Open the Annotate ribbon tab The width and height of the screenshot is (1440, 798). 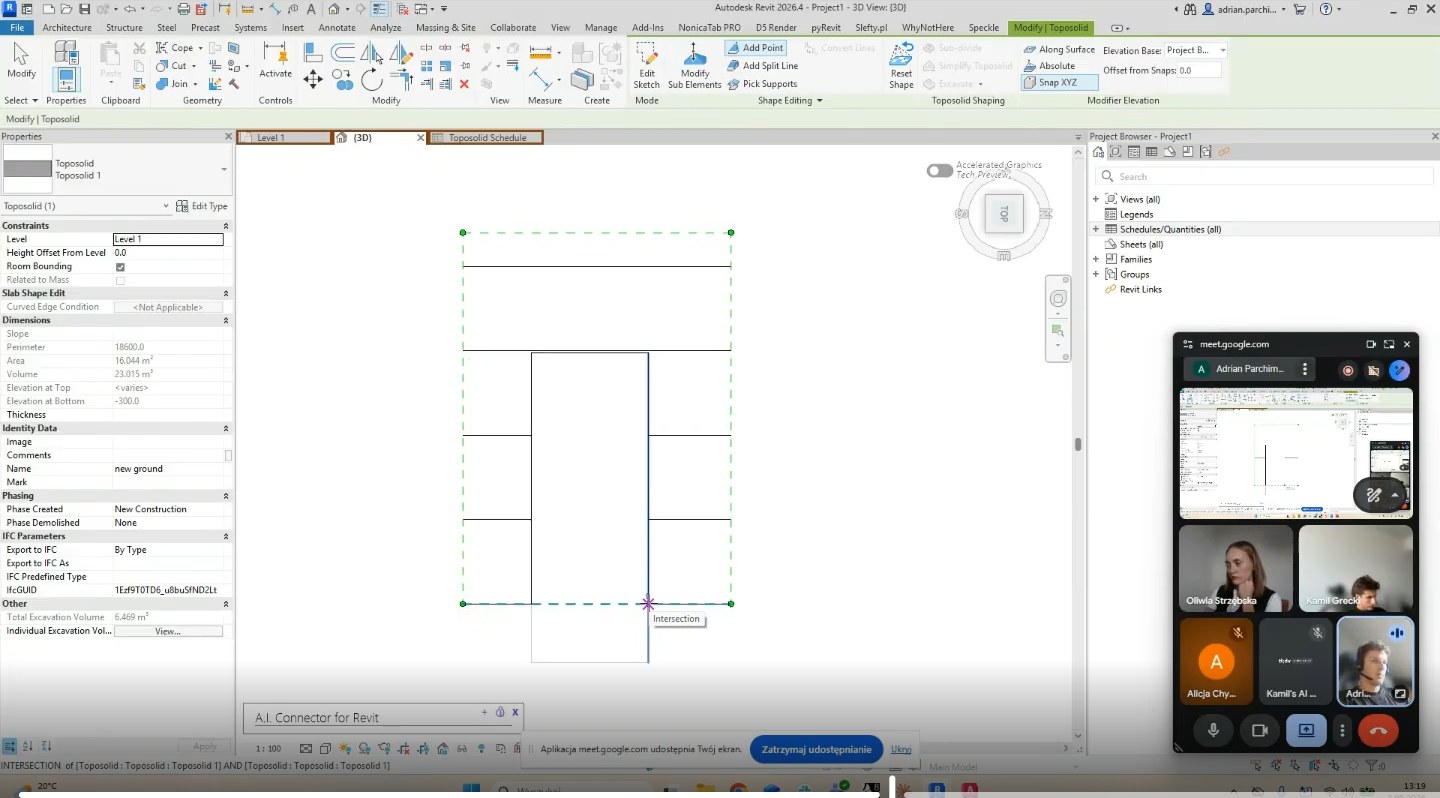click(x=337, y=28)
